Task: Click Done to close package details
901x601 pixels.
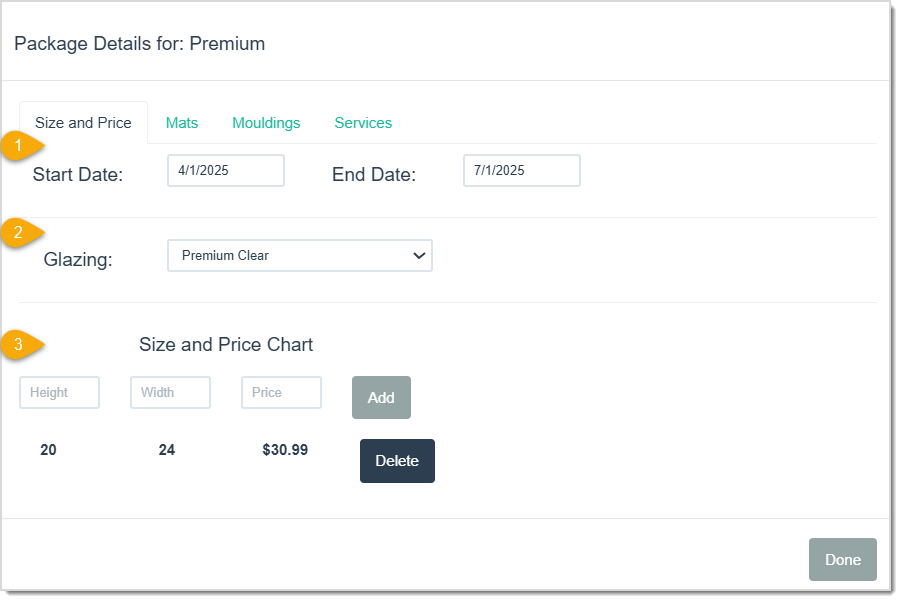Action: tap(842, 560)
